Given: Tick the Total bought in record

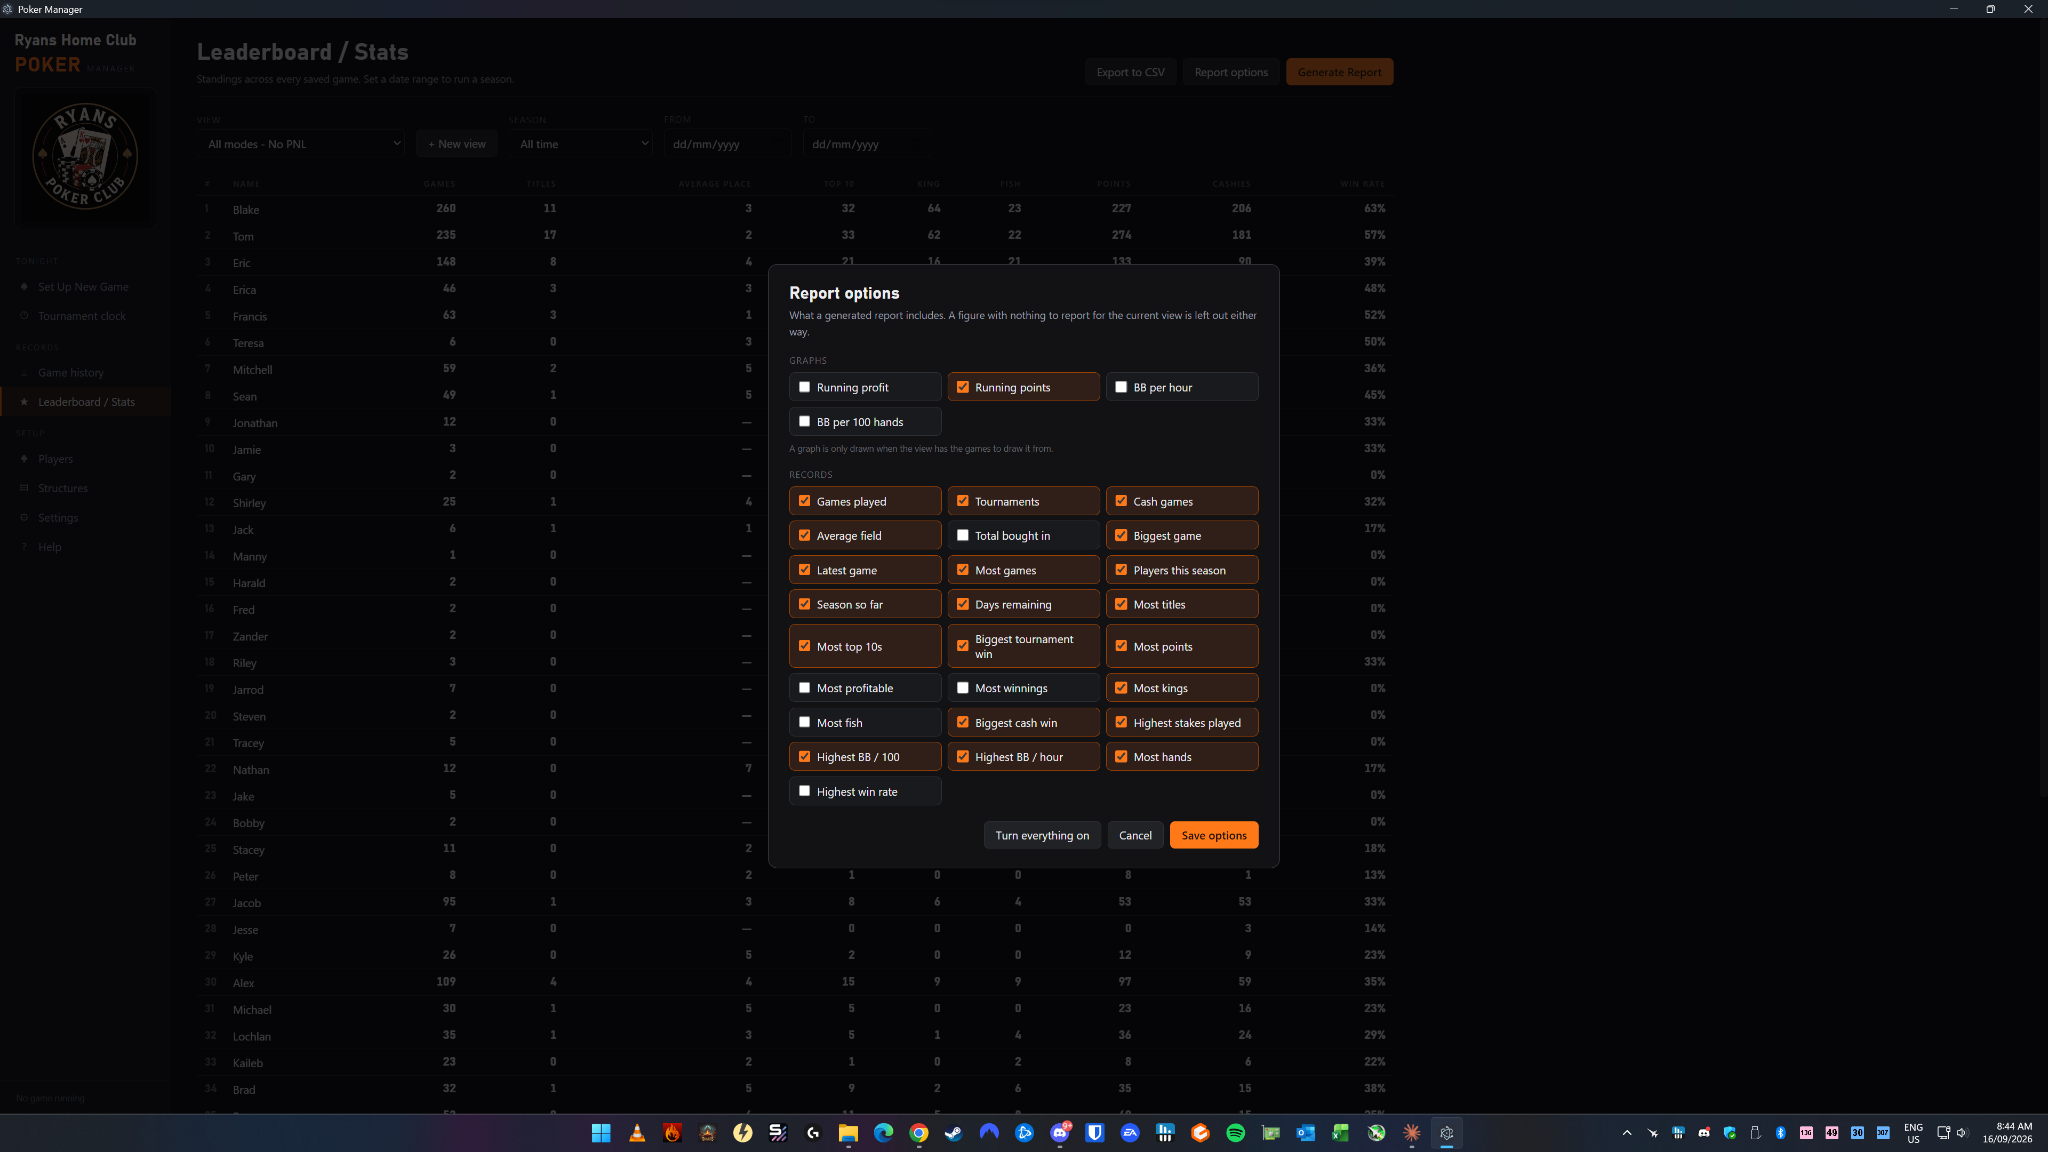Looking at the screenshot, I should point(963,536).
